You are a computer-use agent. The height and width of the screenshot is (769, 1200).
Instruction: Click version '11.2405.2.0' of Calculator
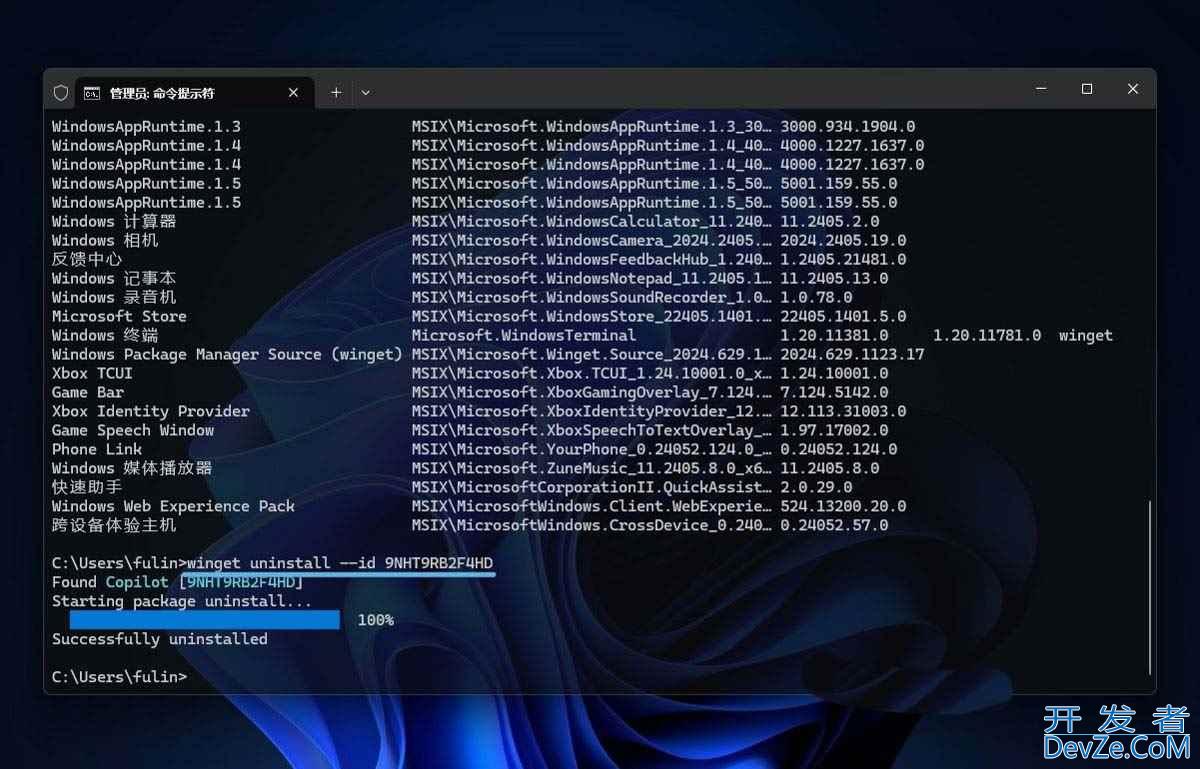tap(830, 221)
